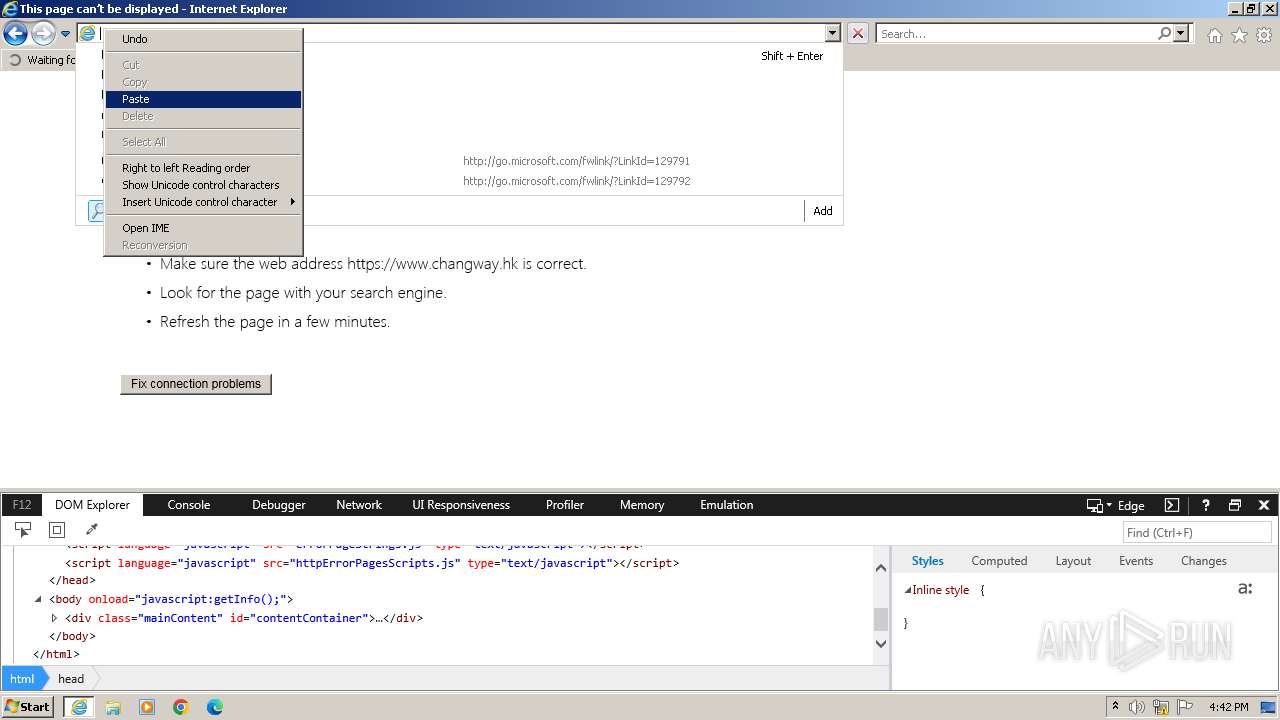The image size is (1280, 720).
Task: Click the search magnifier in the Search box
Action: [x=1164, y=33]
